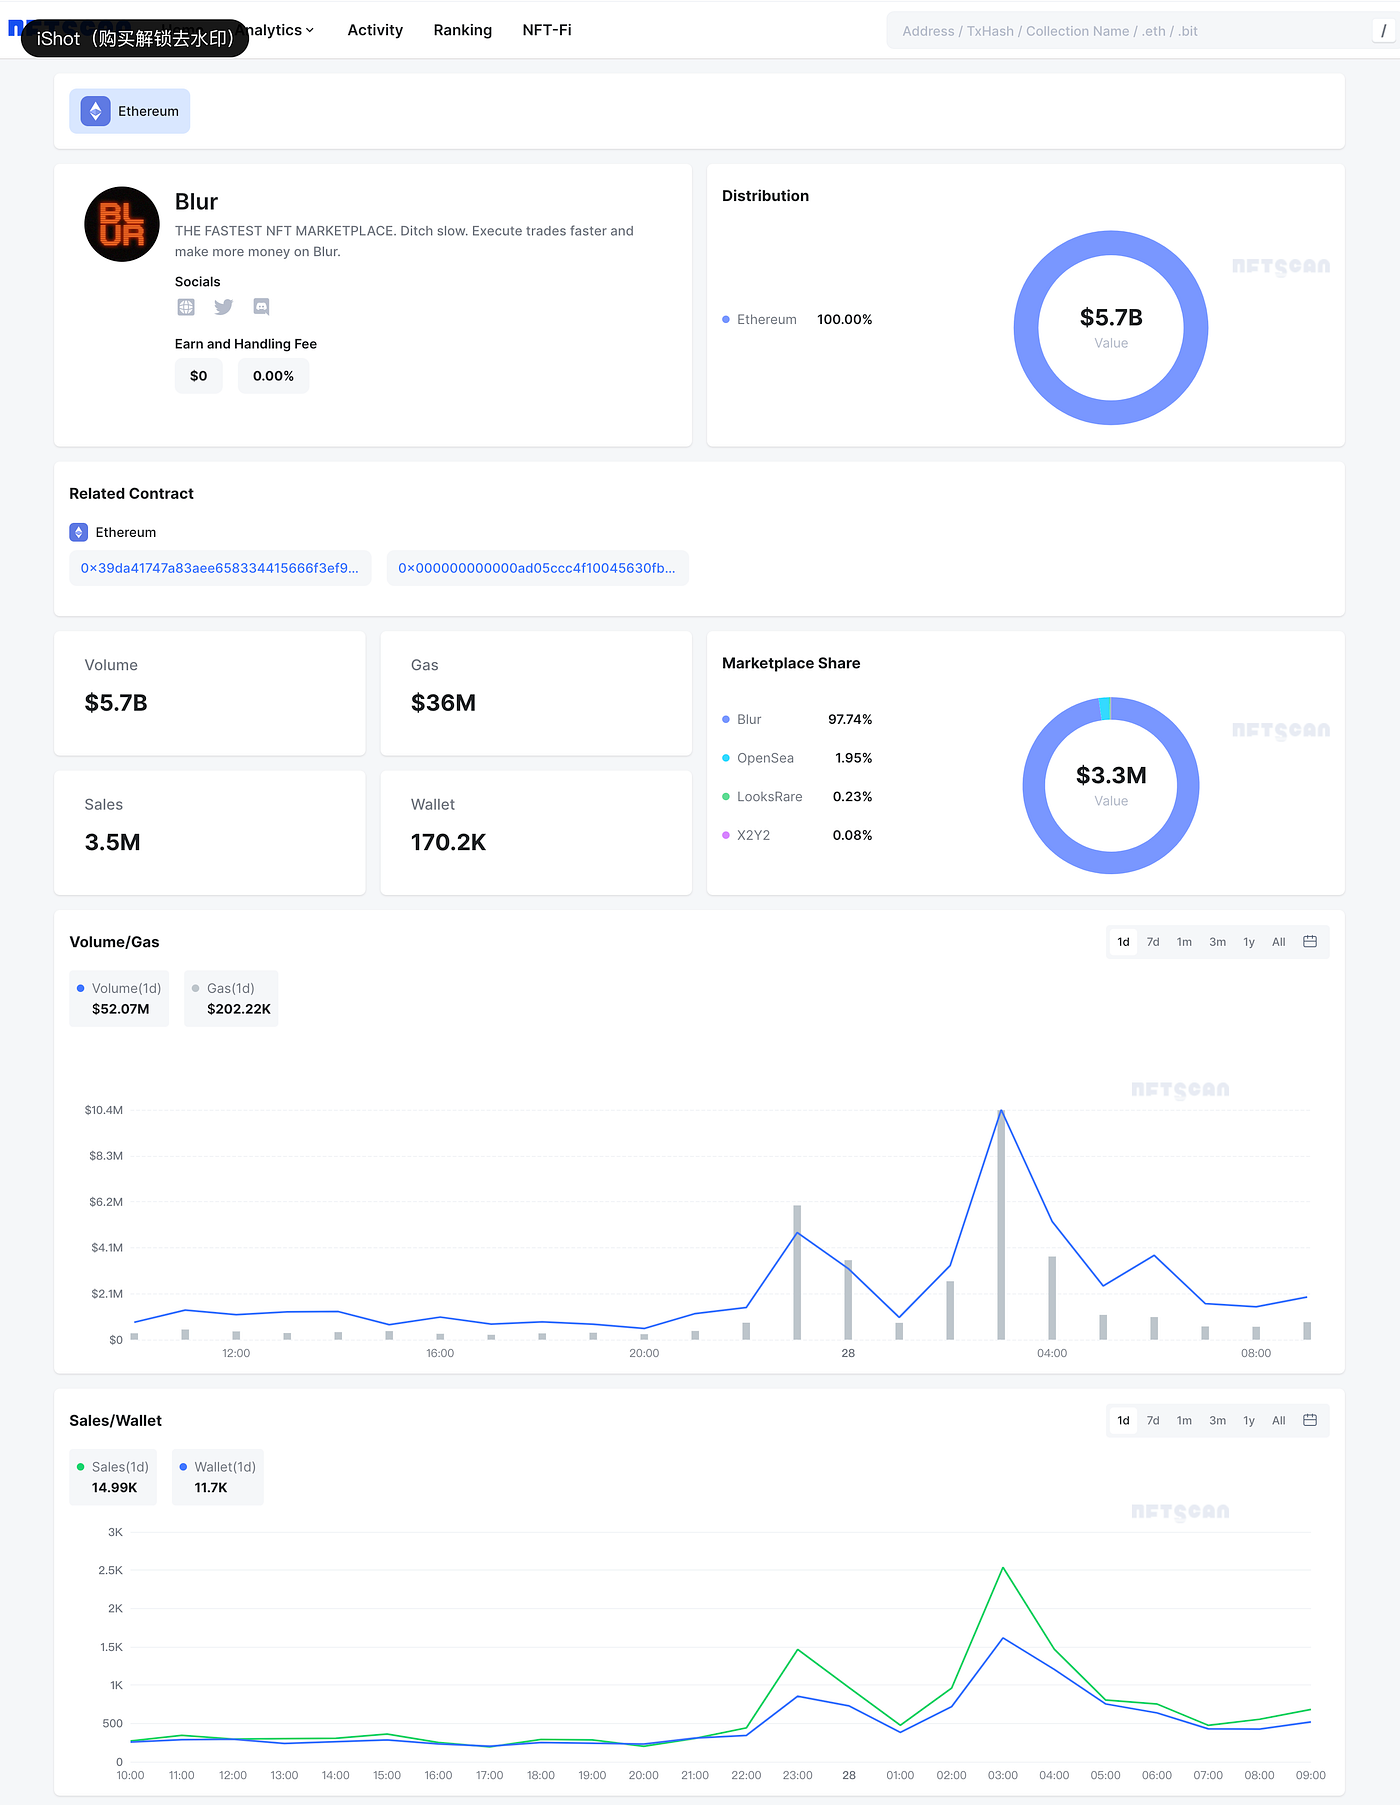Toggle LooksRare in Marketplace Share legend
The image size is (1400, 1805).
pos(797,797)
